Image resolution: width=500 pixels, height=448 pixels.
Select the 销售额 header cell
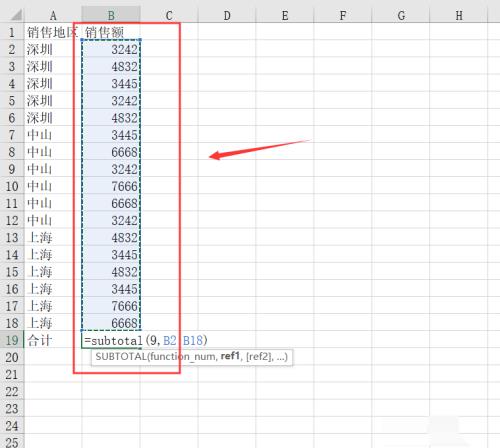click(x=111, y=32)
